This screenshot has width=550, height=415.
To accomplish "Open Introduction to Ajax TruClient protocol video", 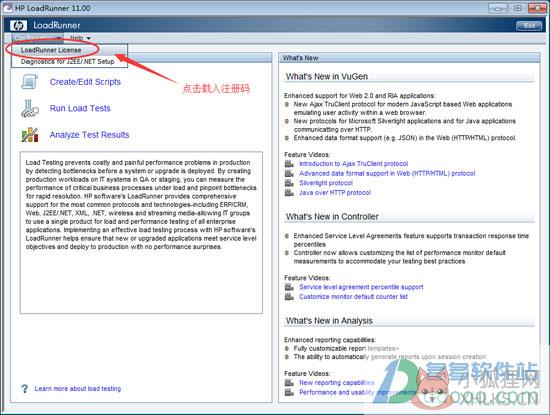I will click(354, 163).
